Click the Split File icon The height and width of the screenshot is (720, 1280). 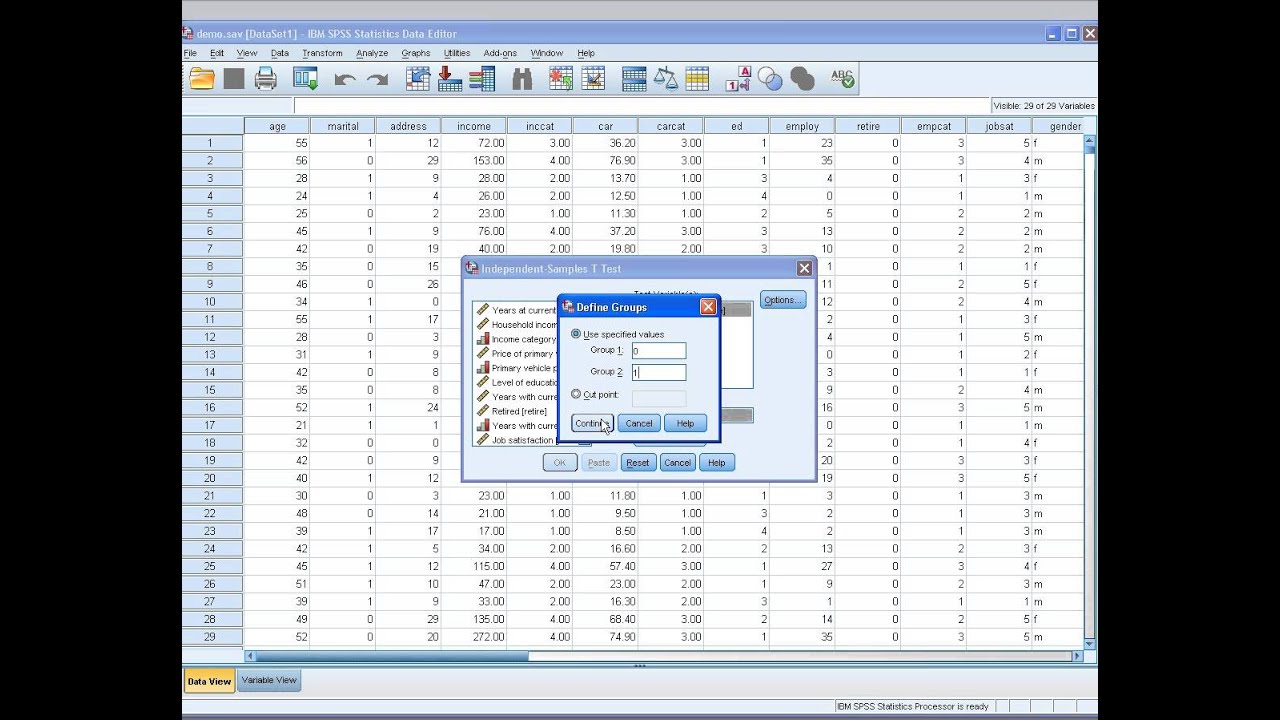point(633,79)
